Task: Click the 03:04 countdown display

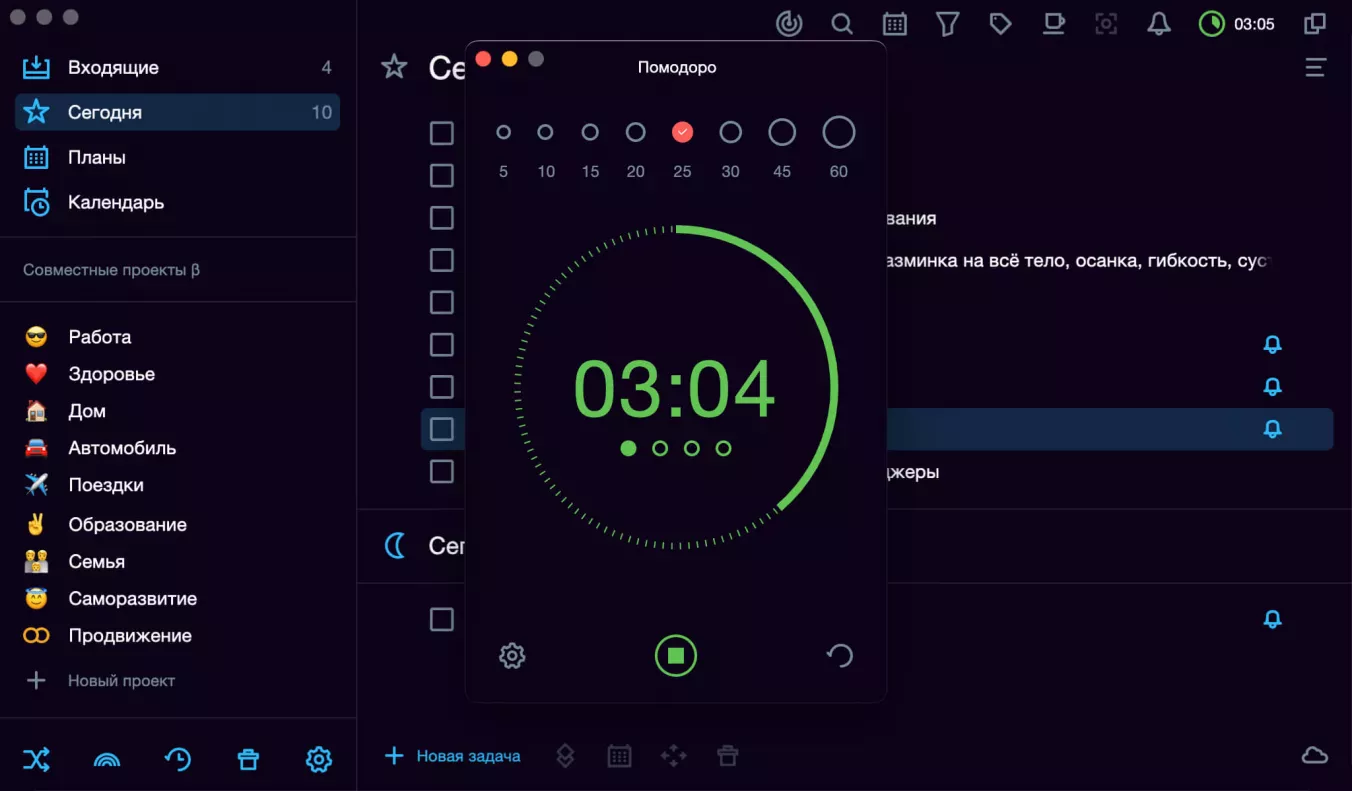Action: click(x=675, y=389)
